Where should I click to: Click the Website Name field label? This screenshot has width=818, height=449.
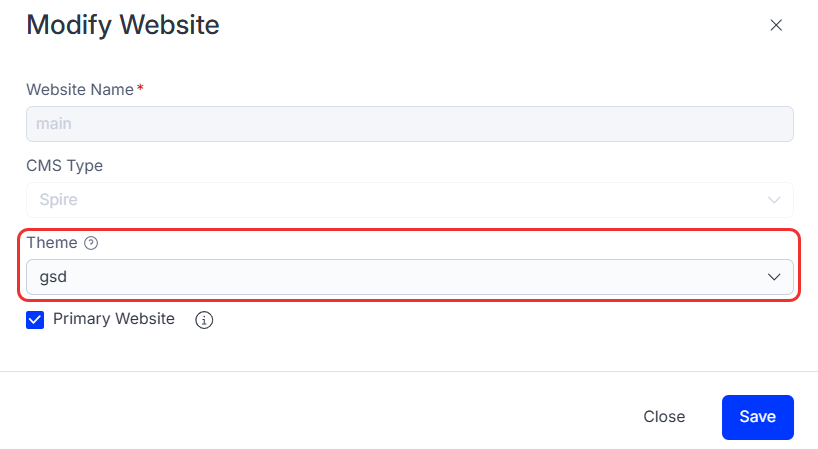80,89
